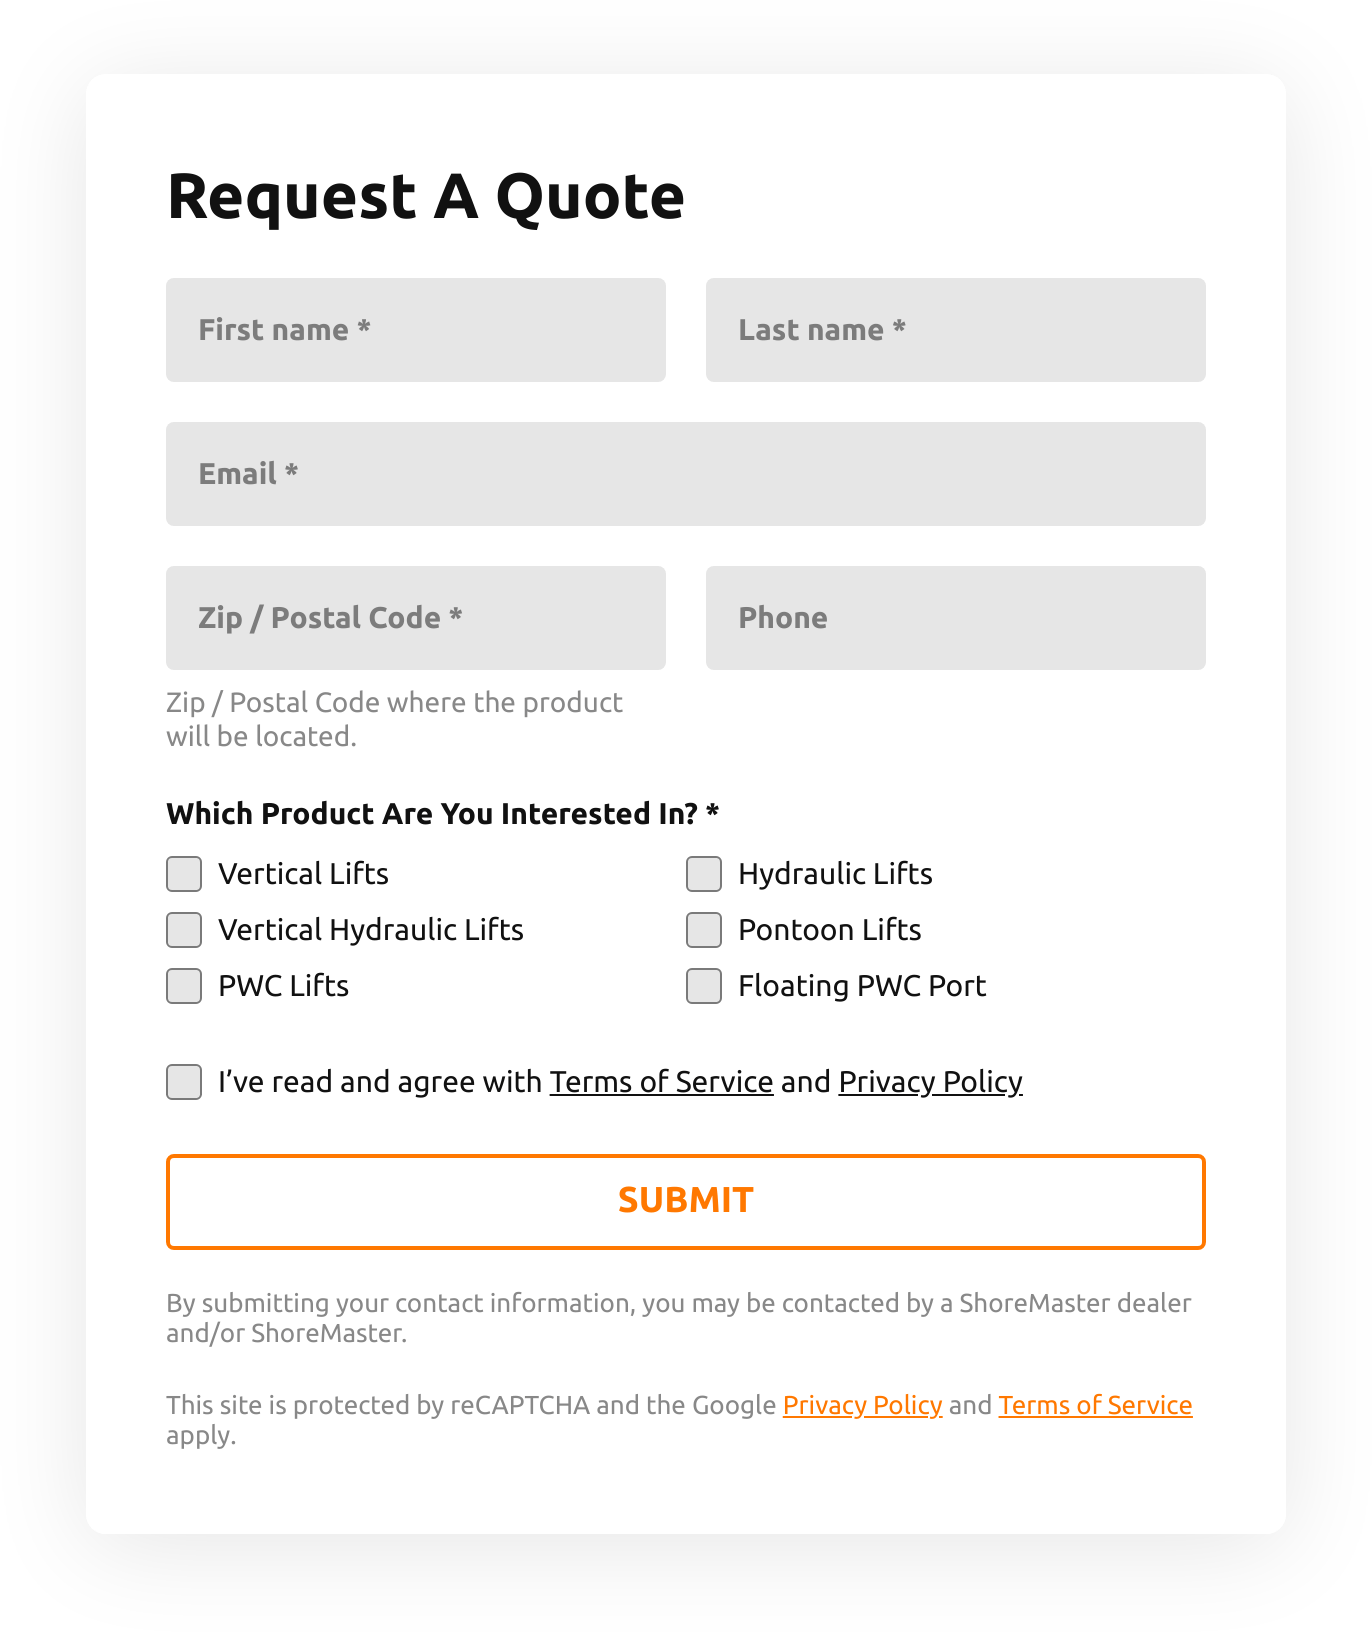Select the PWC Lifts checkbox
The width and height of the screenshot is (1372, 1632).
[183, 986]
